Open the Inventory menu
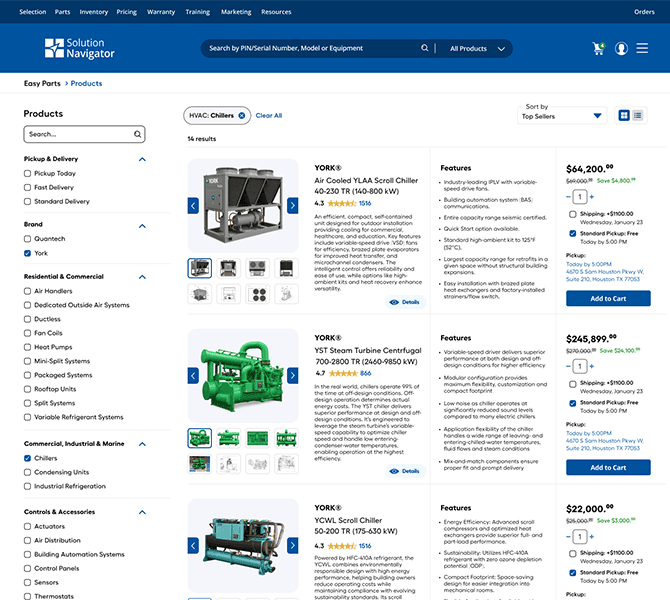 94,12
